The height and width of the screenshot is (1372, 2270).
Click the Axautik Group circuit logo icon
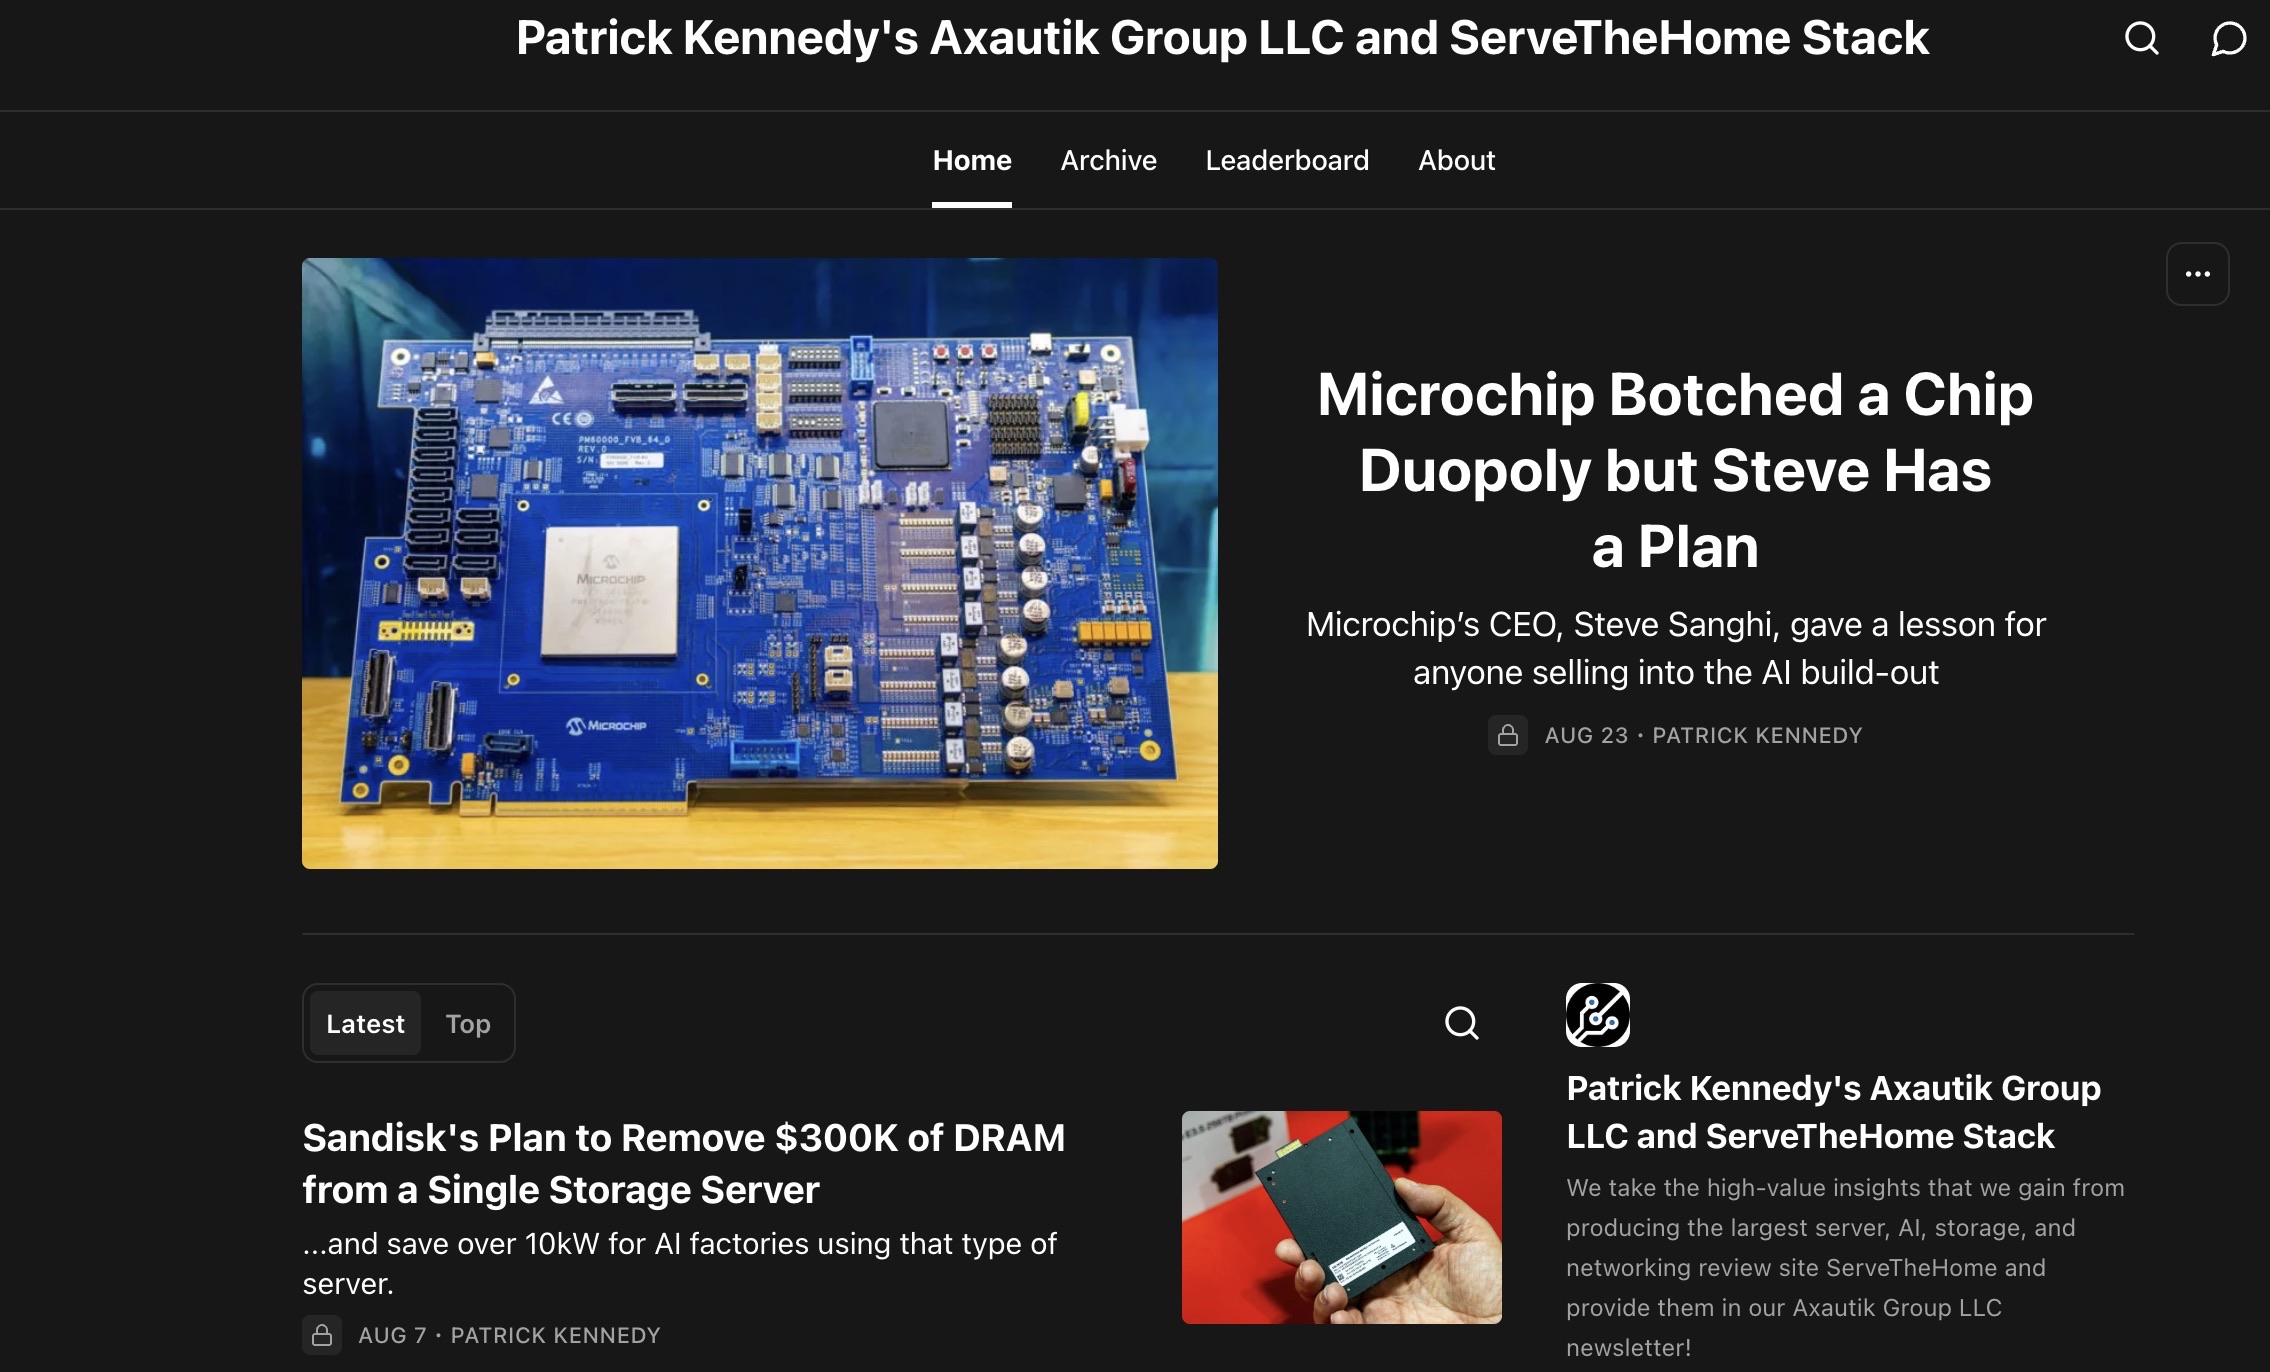click(x=1597, y=1015)
